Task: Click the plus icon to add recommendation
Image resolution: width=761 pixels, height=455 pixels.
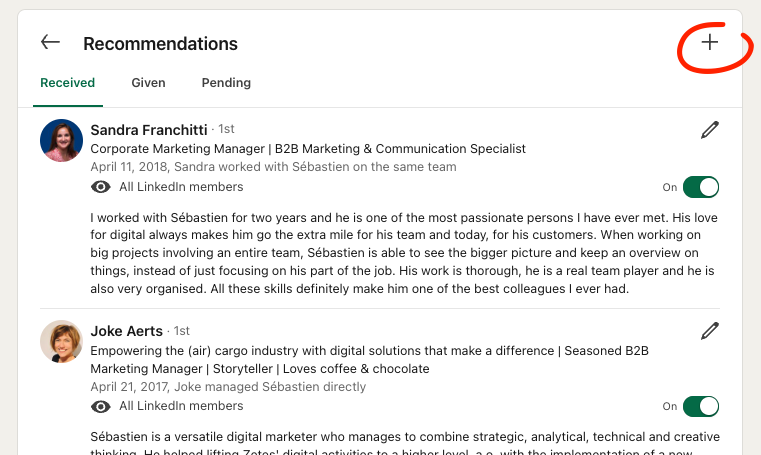Action: [710, 42]
